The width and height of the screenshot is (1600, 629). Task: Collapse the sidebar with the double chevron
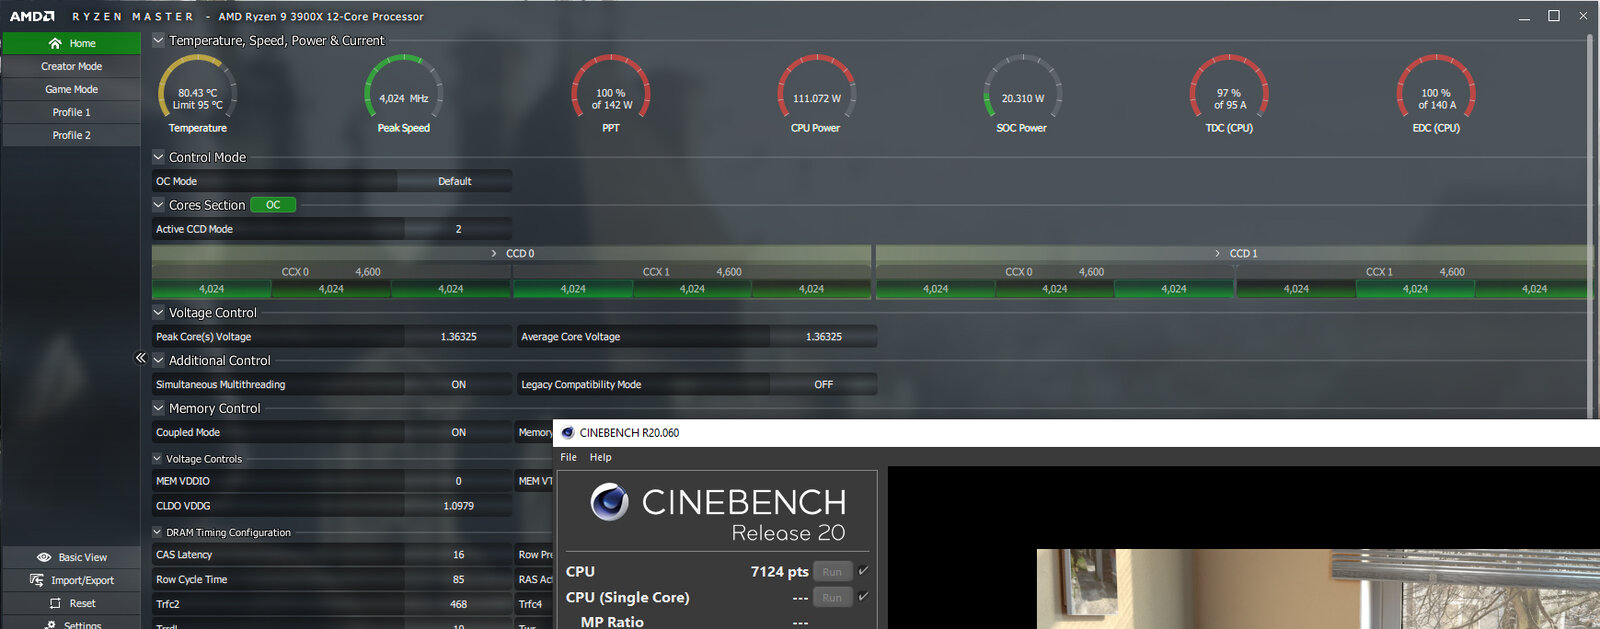click(141, 358)
